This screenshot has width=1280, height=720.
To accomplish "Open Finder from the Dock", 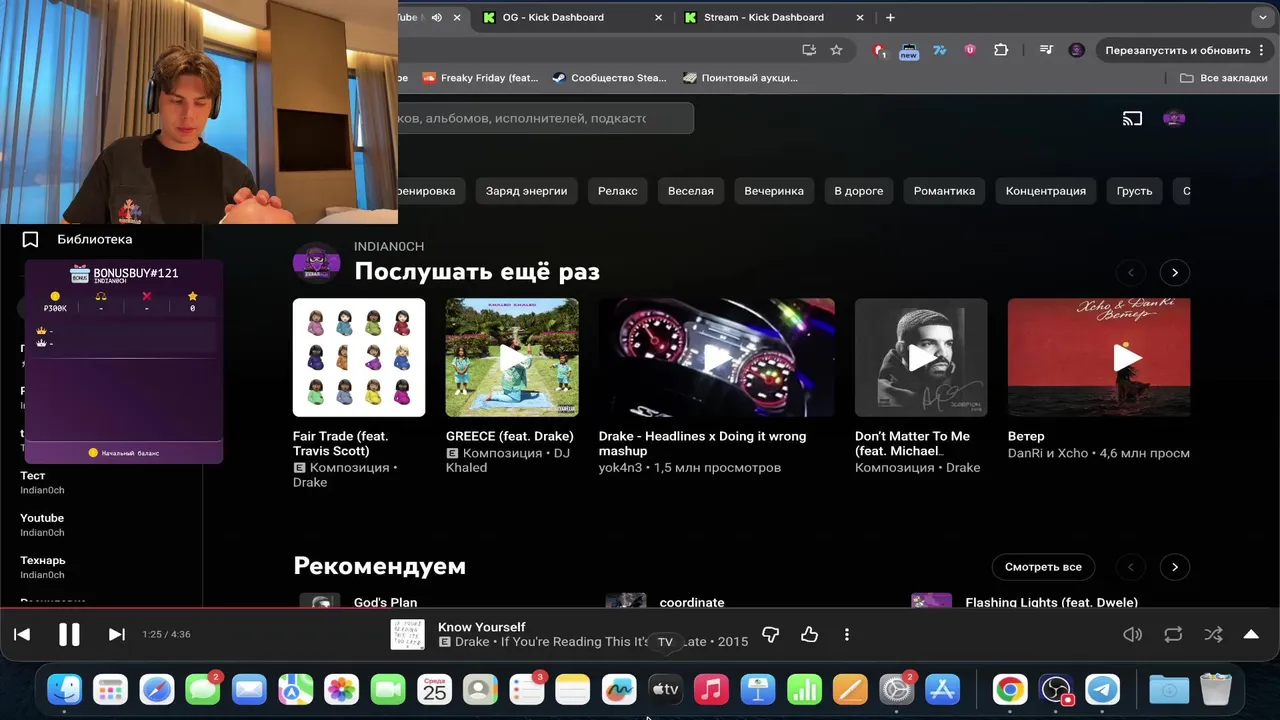I will (x=64, y=689).
